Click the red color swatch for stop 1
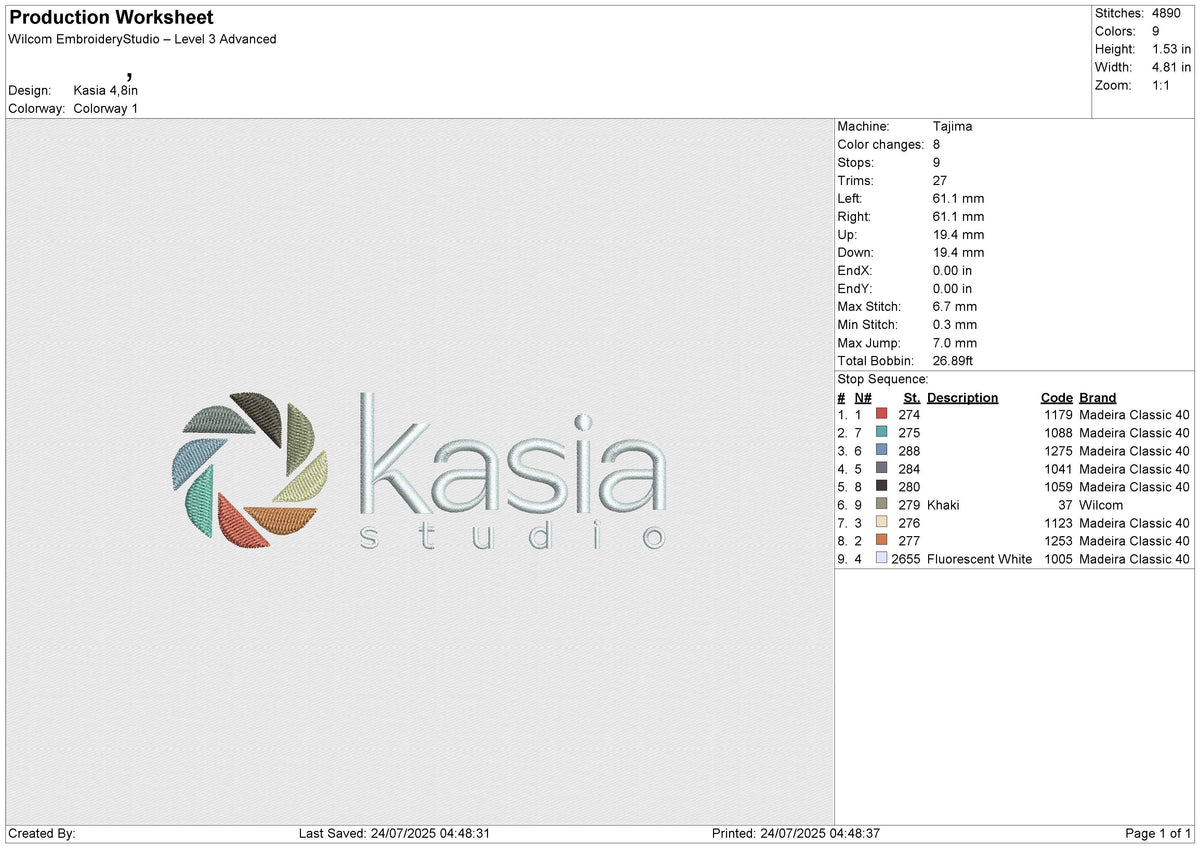 coord(881,414)
